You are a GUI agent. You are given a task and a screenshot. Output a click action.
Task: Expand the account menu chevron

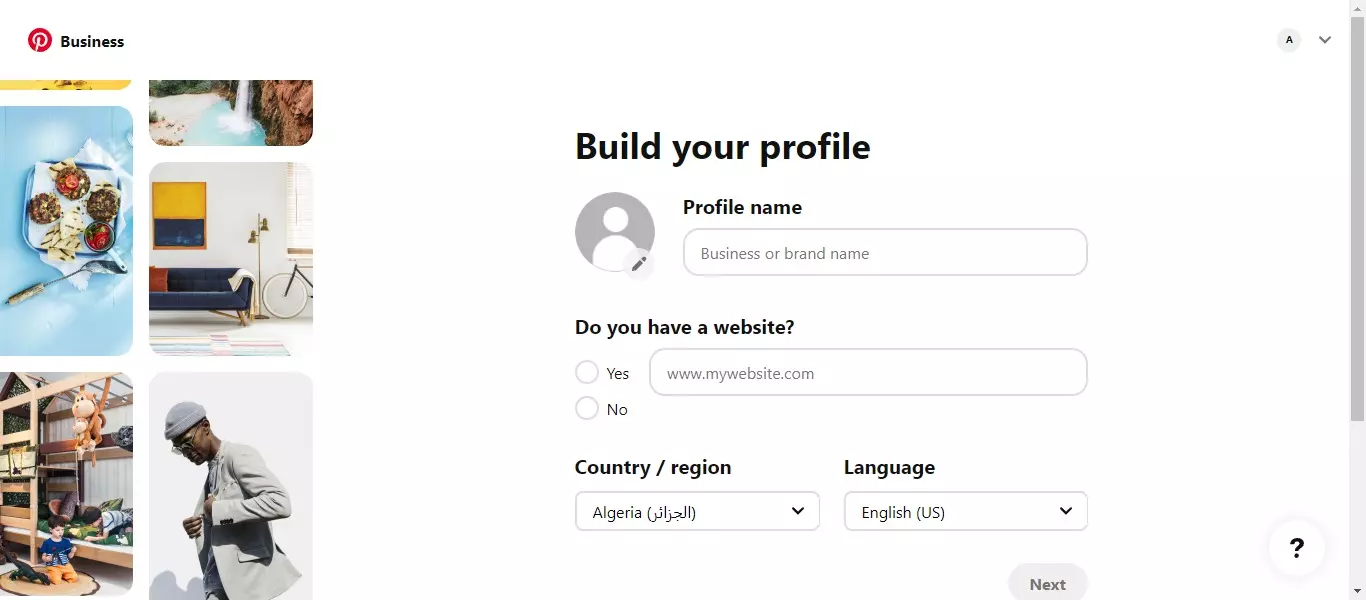click(x=1325, y=40)
